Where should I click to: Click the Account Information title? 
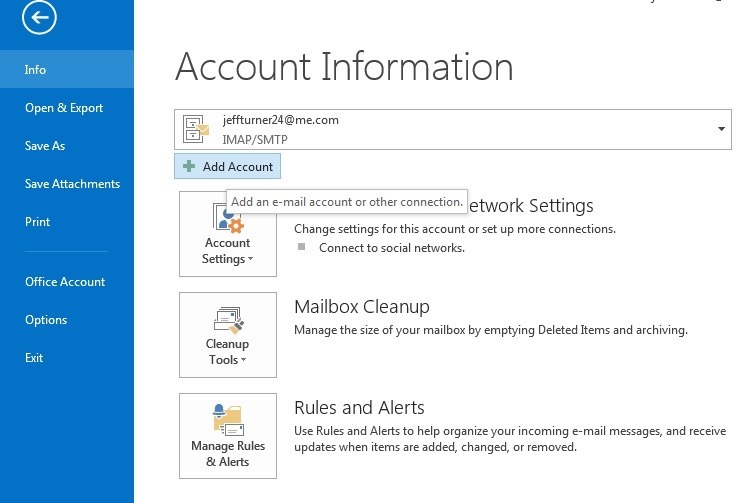(344, 67)
